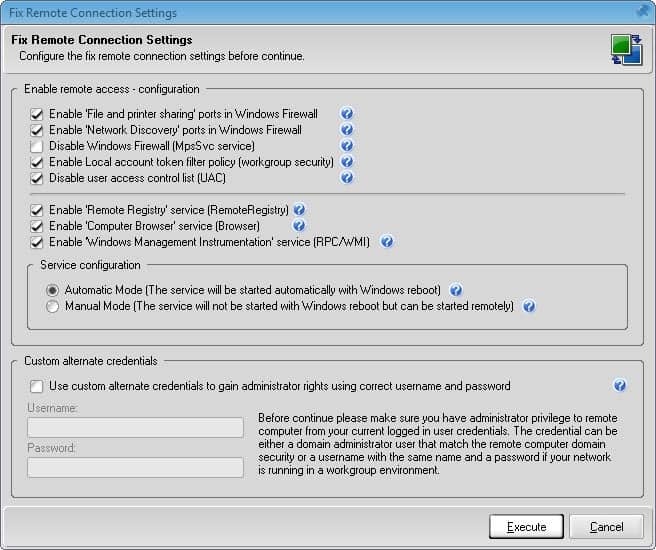This screenshot has height=550, width=656.
Task: Click help icon next to File and printer sharing
Action: pos(347,114)
